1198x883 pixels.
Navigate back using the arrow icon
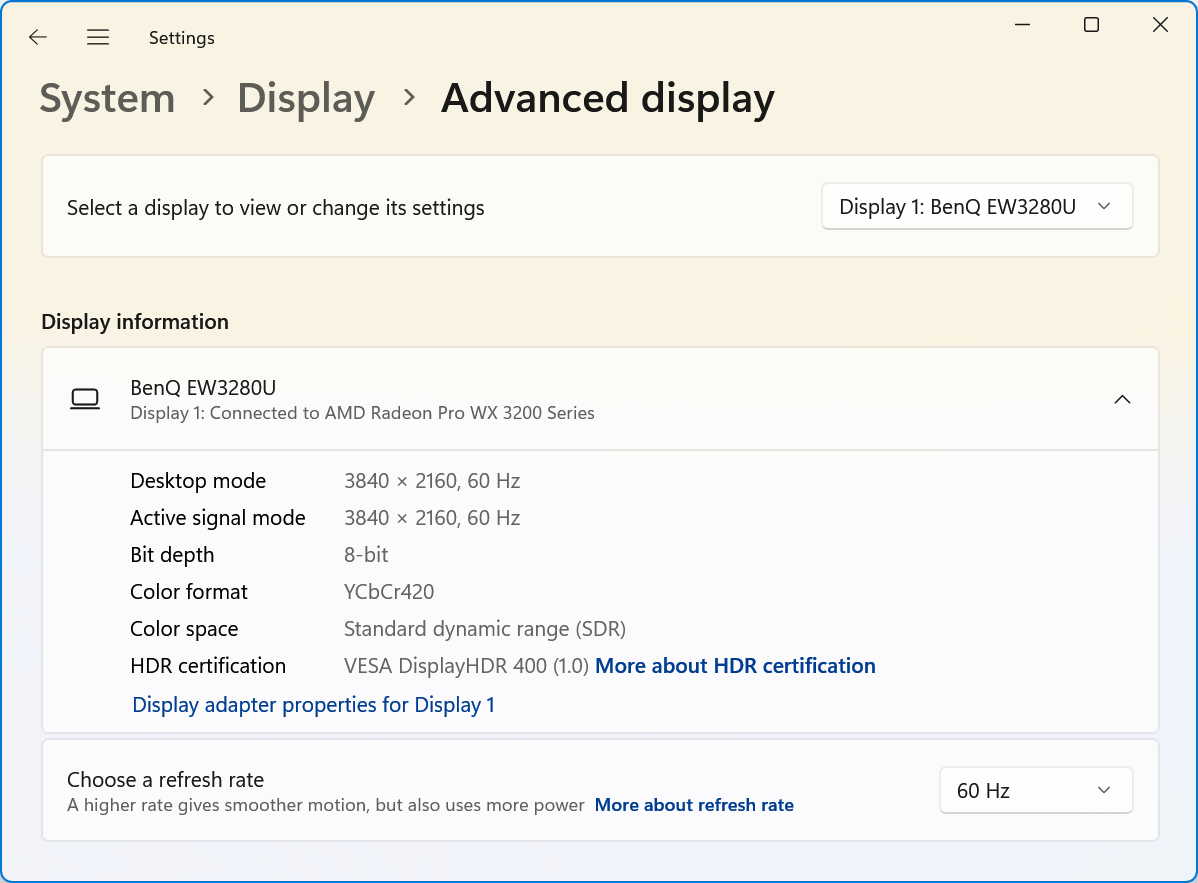pyautogui.click(x=37, y=37)
